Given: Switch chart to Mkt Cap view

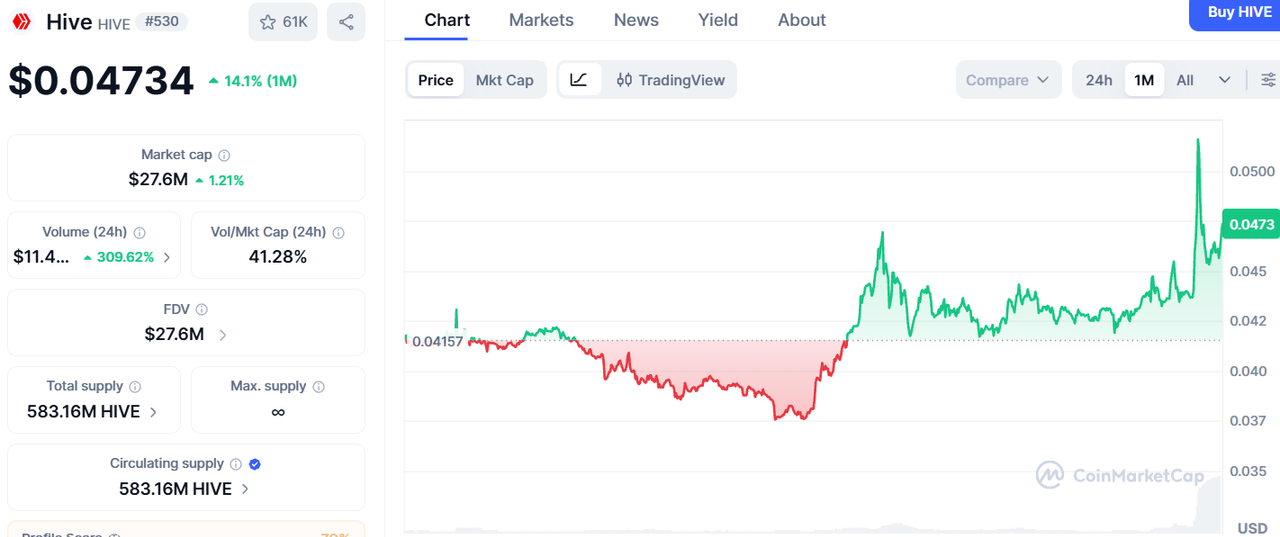Looking at the screenshot, I should click(504, 80).
